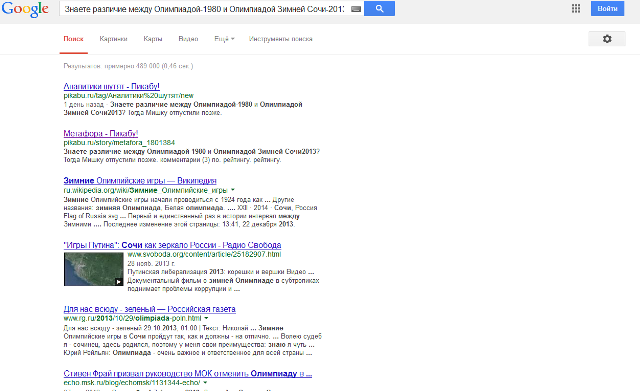Click the pikabu.ru/story/metafora_1801384 URL text
The width and height of the screenshot is (640, 391).
[x=119, y=142]
